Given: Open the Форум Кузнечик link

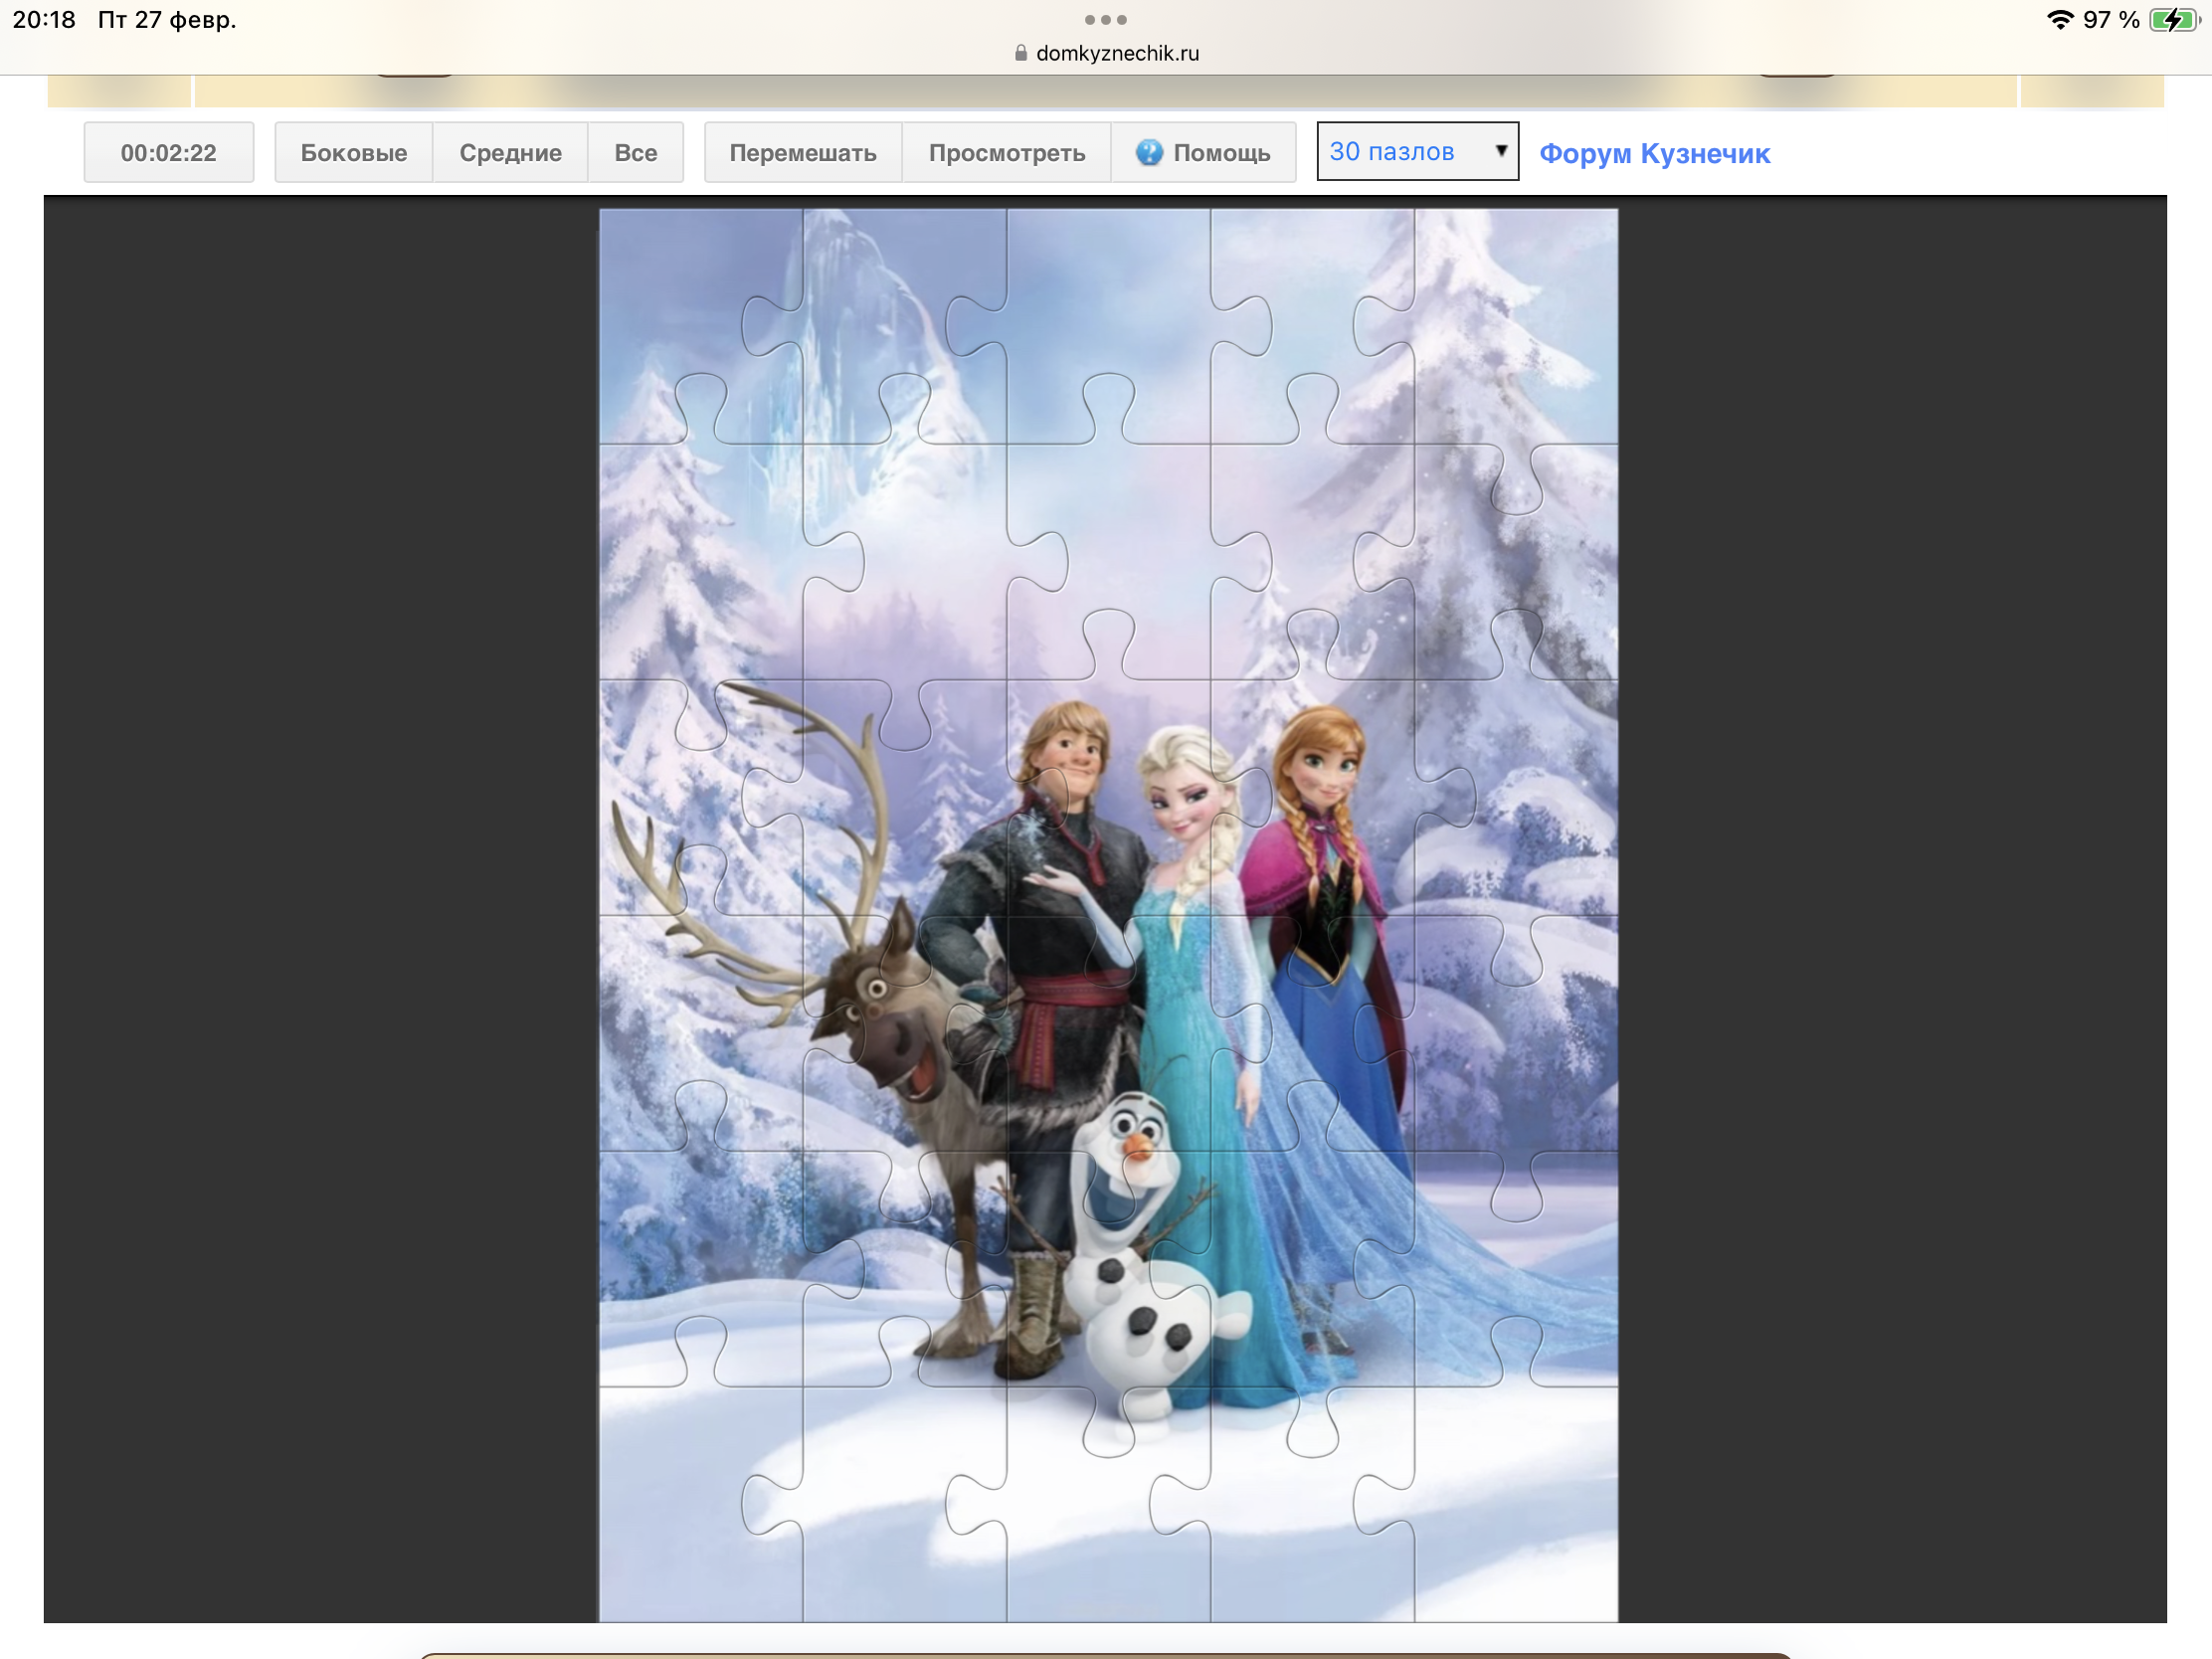Looking at the screenshot, I should [x=1654, y=154].
